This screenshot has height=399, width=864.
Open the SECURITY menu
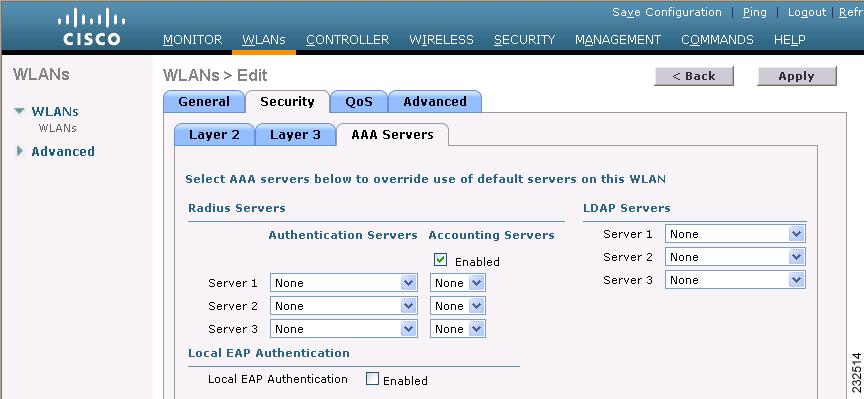pos(525,40)
